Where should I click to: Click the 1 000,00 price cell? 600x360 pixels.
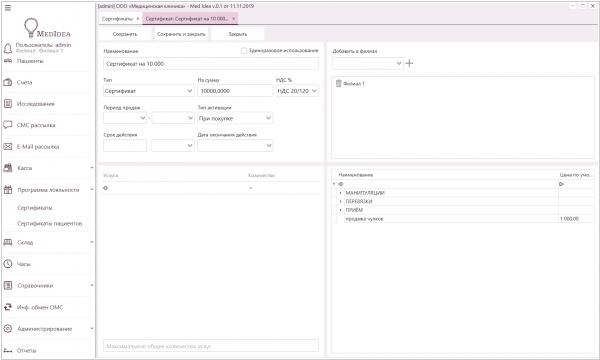(x=576, y=219)
